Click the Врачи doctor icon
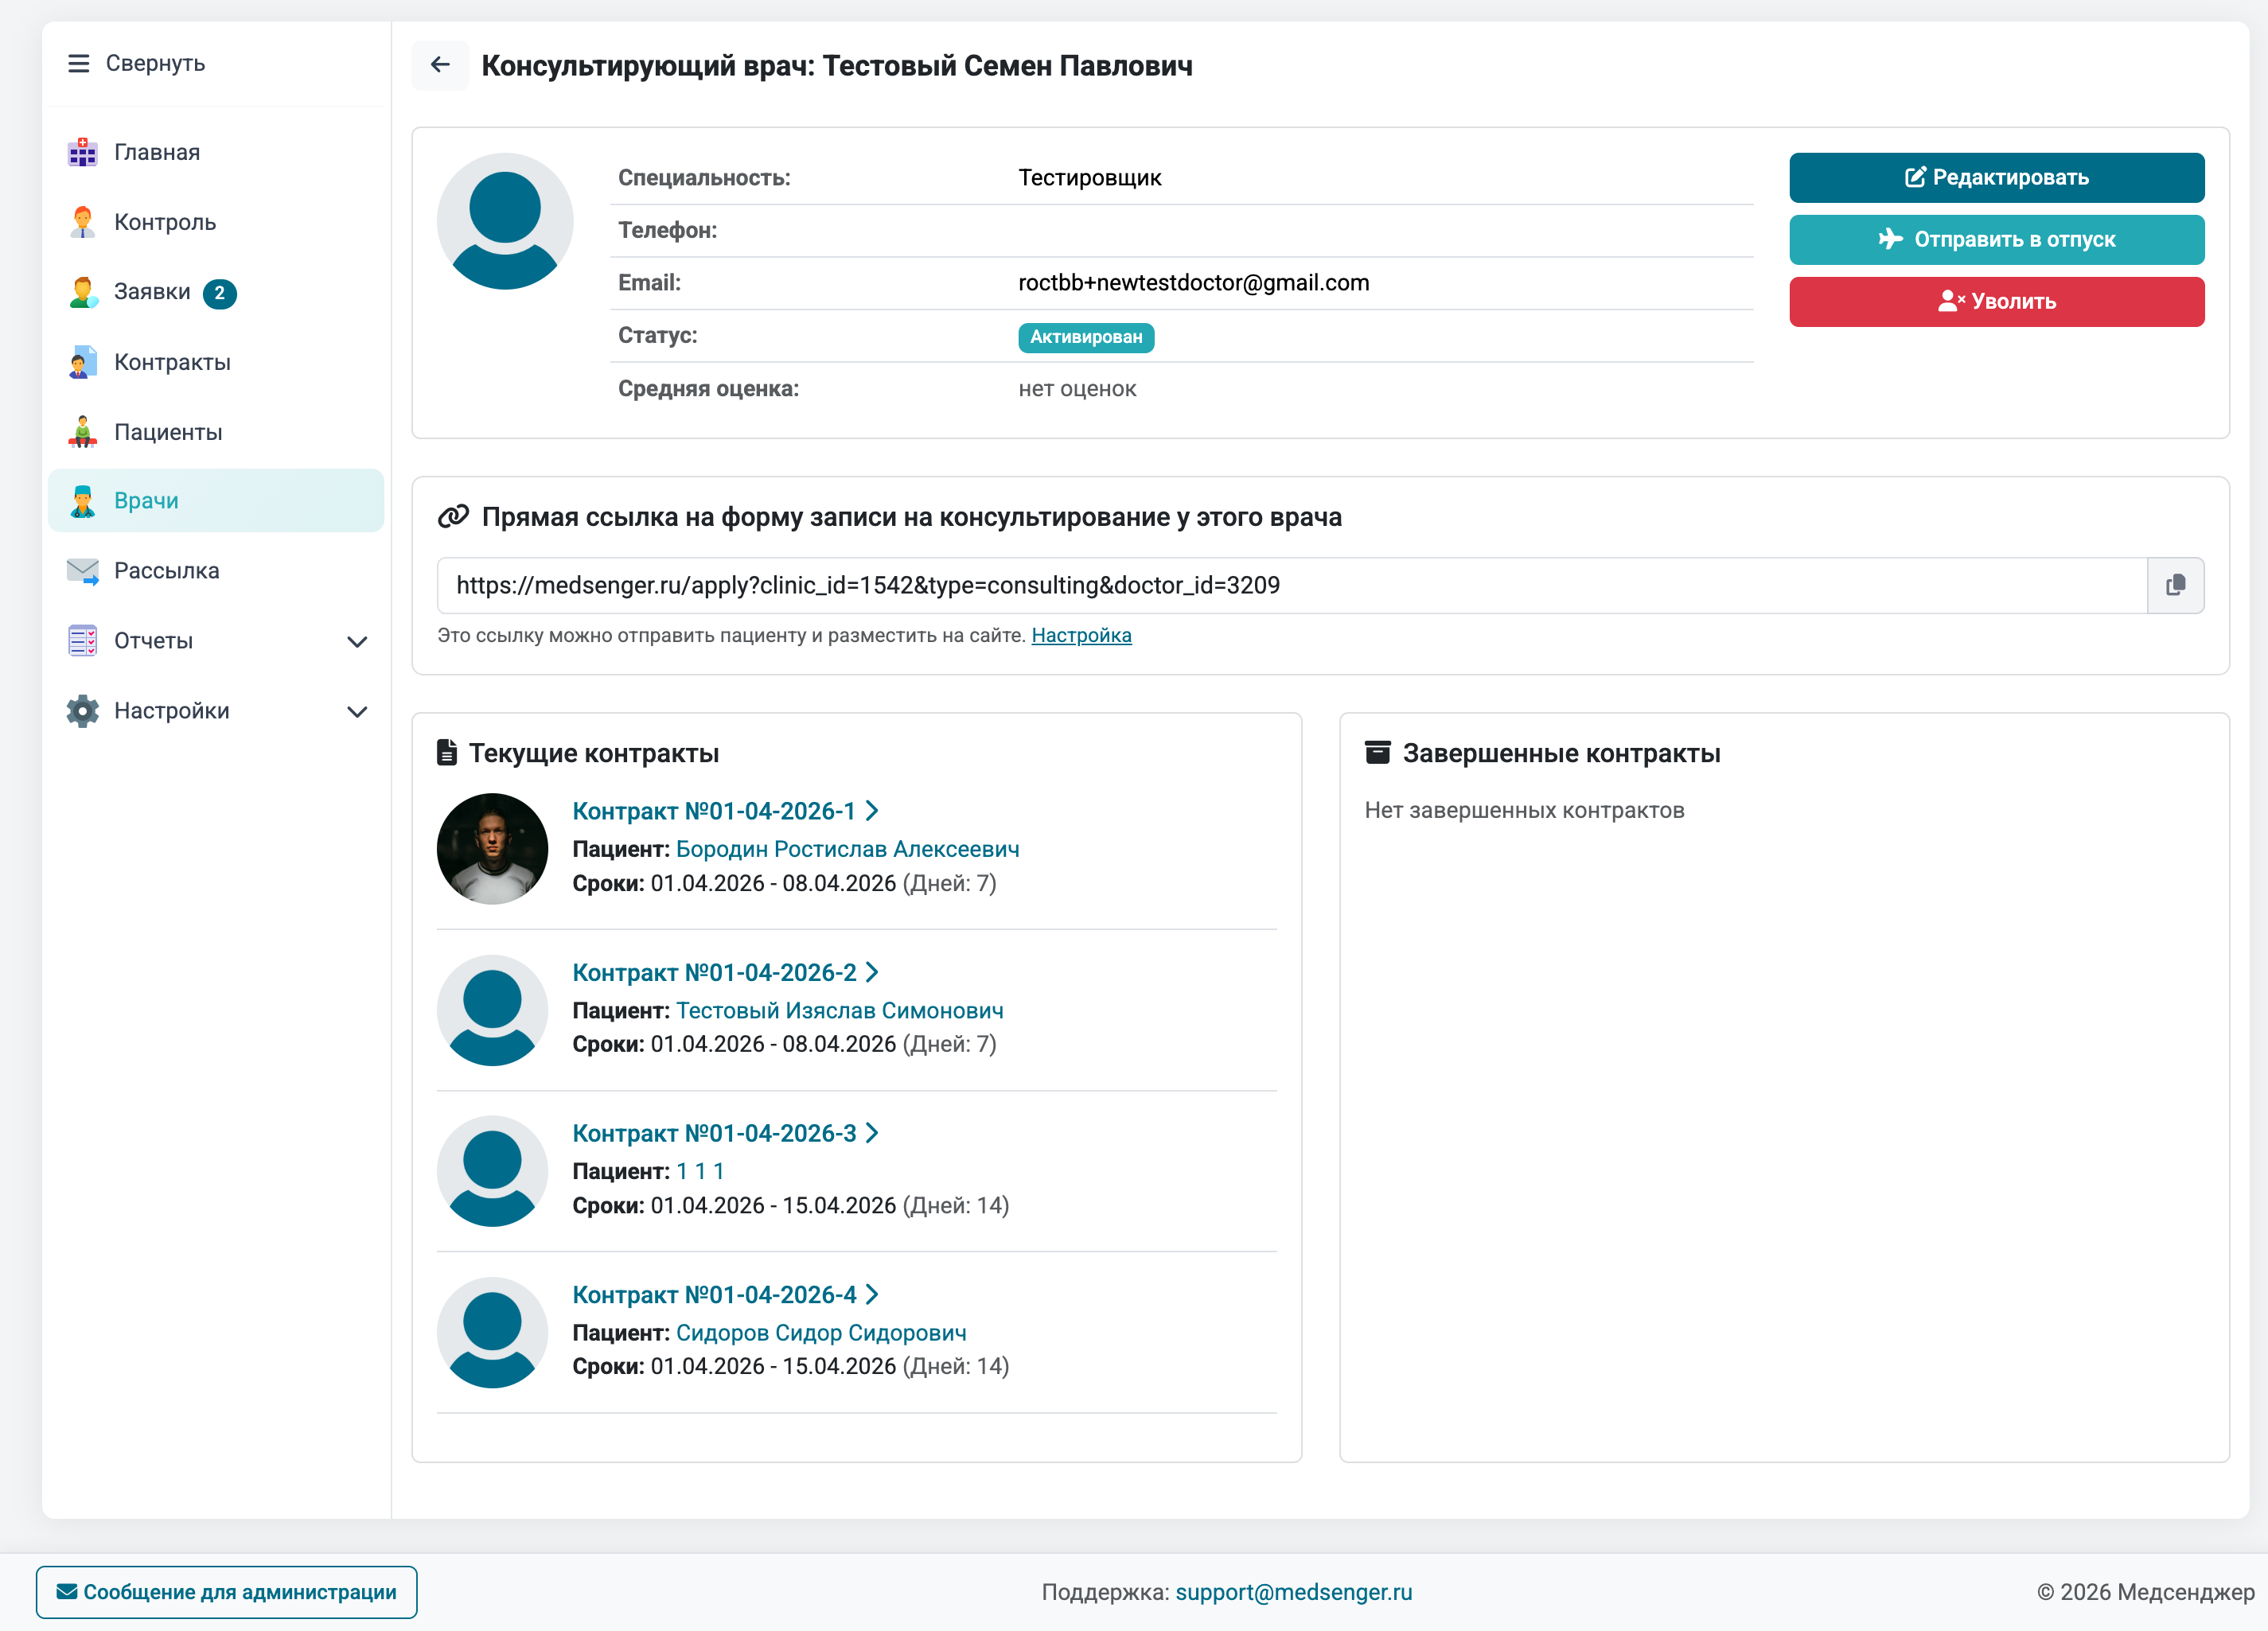The width and height of the screenshot is (2268, 1631). (x=83, y=501)
